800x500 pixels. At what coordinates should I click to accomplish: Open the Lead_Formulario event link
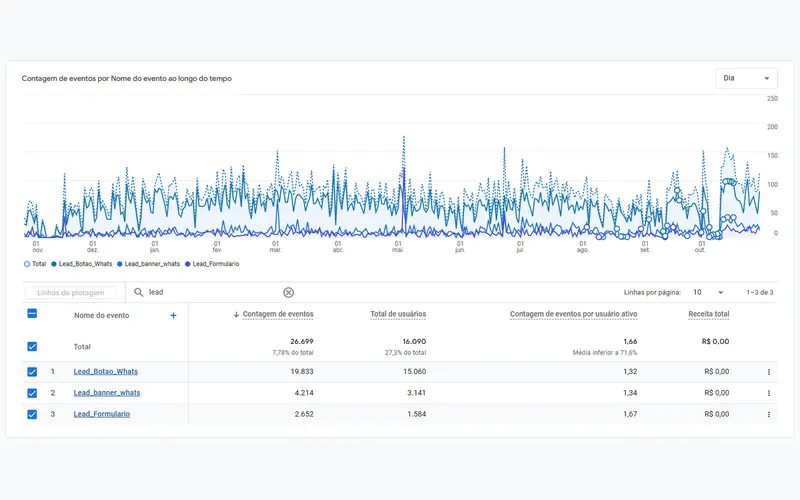[102, 414]
